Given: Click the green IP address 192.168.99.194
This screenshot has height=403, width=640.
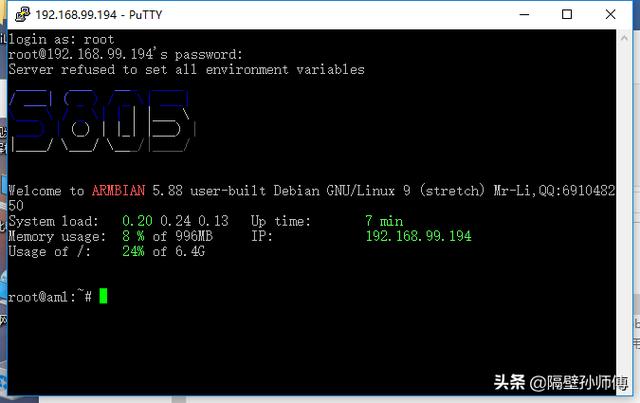Looking at the screenshot, I should 418,236.
